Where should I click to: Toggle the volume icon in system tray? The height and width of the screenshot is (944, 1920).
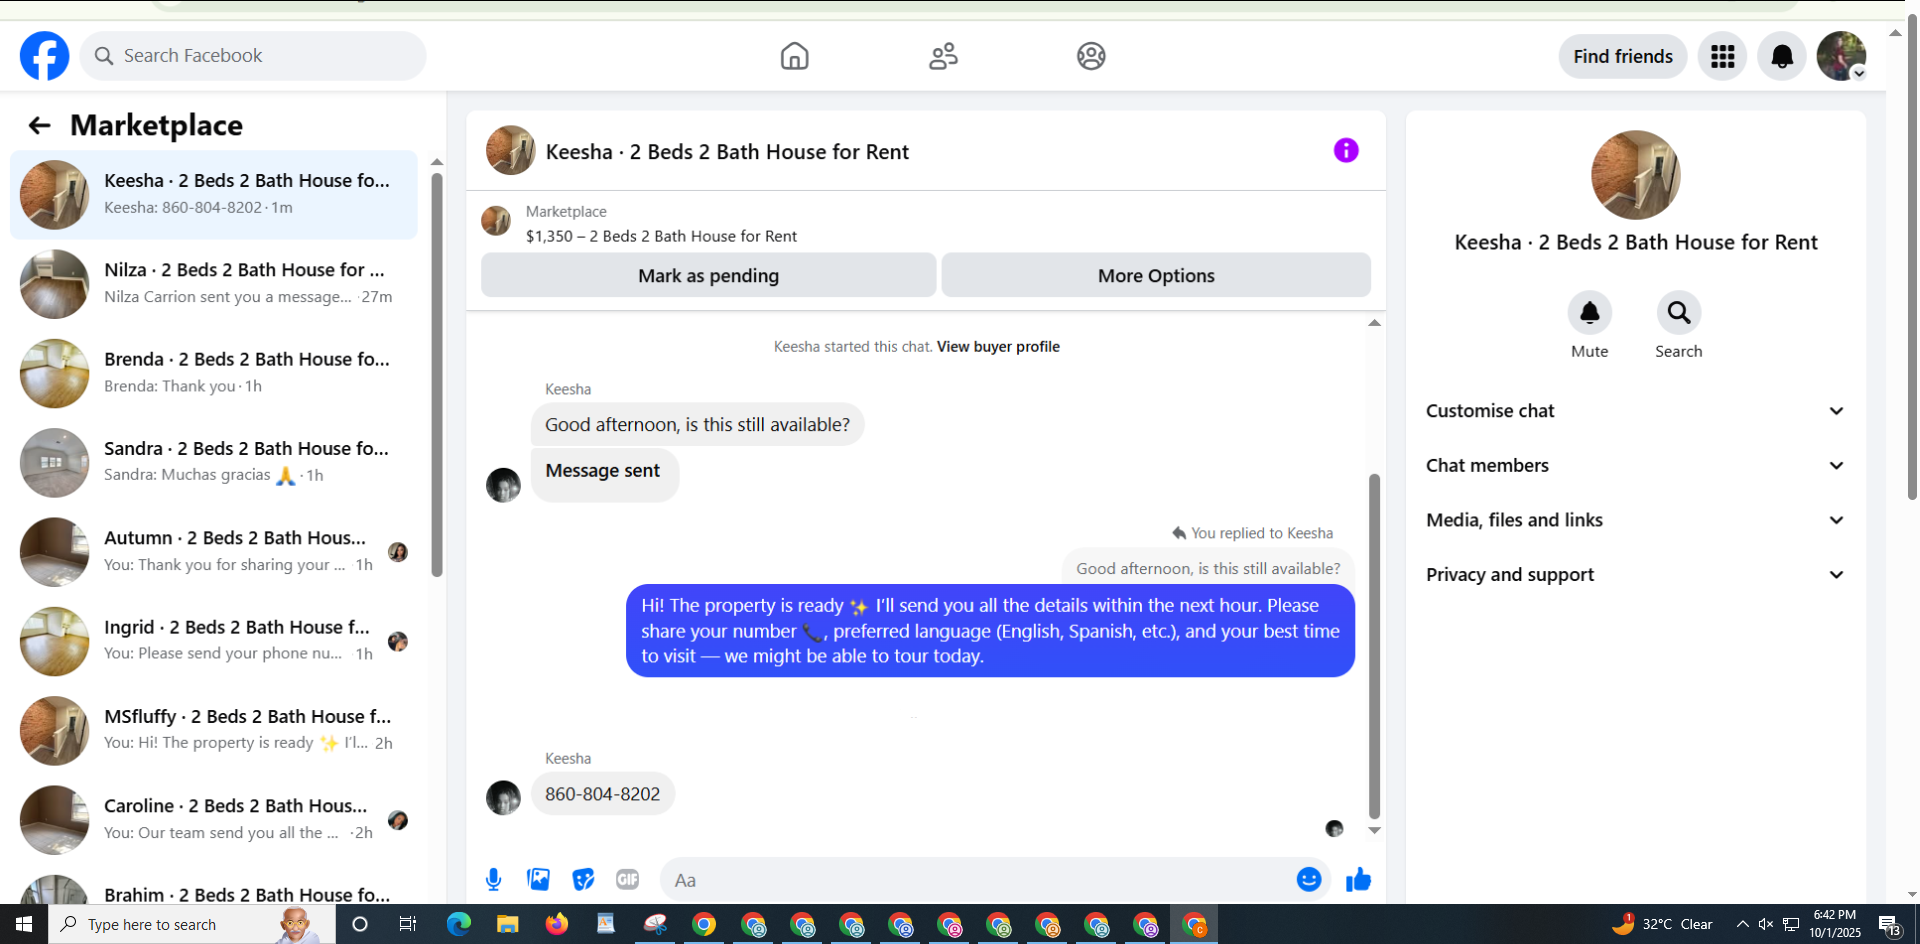pos(1766,924)
